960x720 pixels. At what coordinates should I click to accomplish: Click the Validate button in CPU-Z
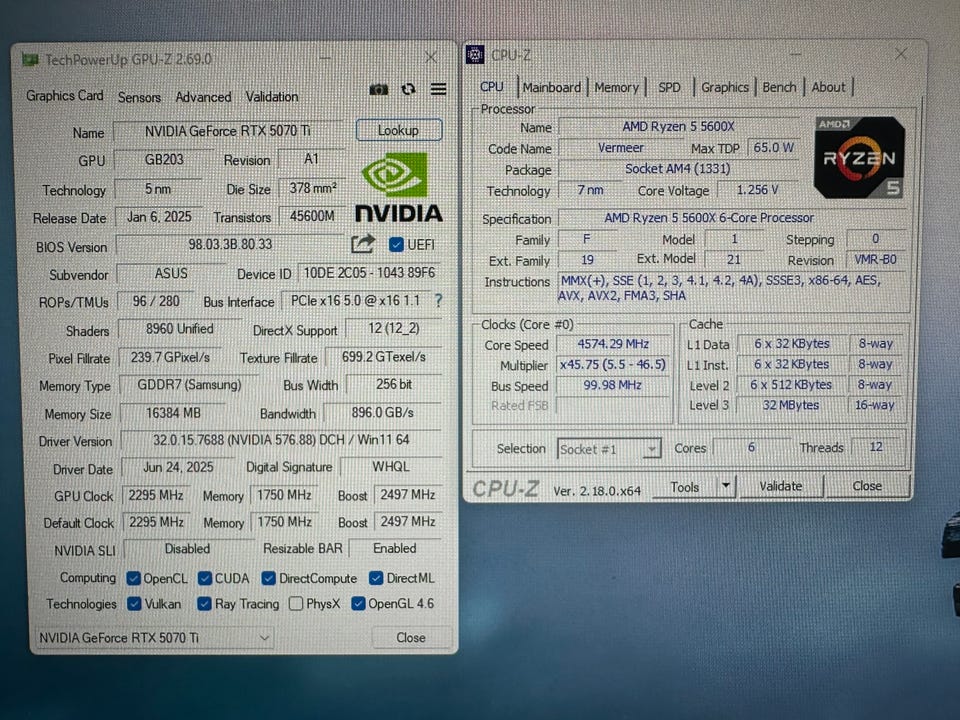pos(781,486)
